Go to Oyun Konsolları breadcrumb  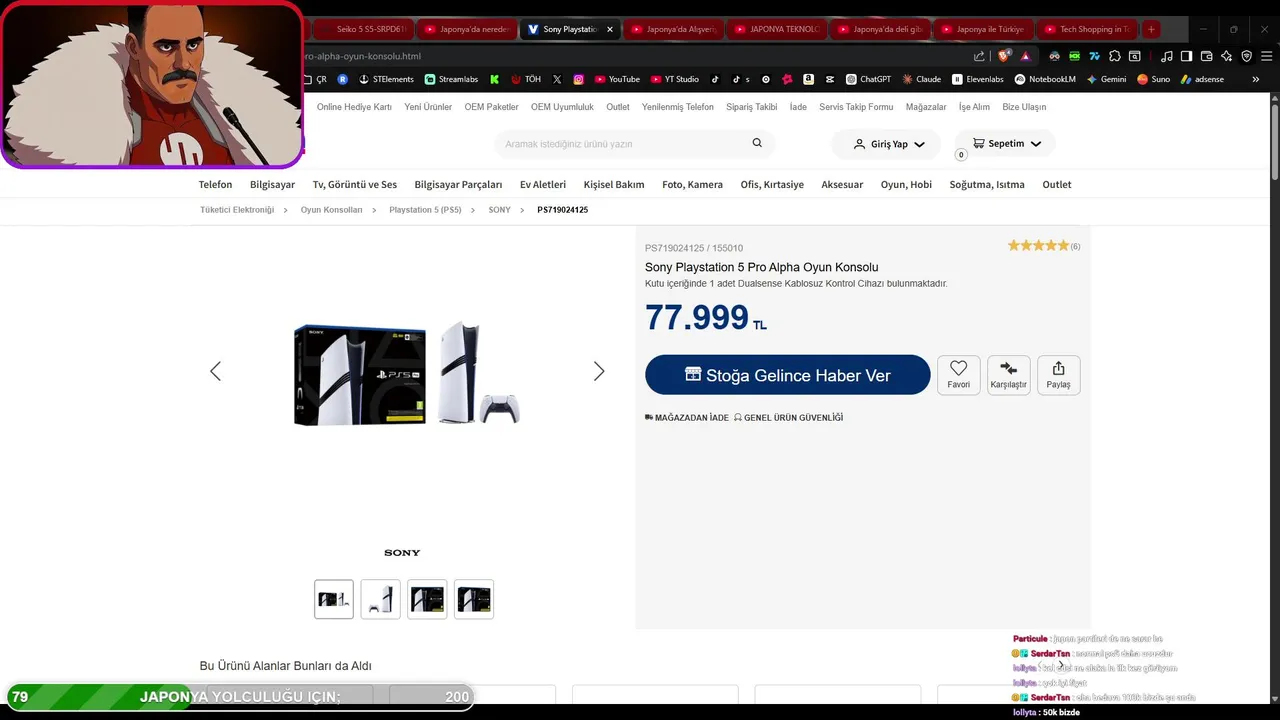[x=331, y=210]
